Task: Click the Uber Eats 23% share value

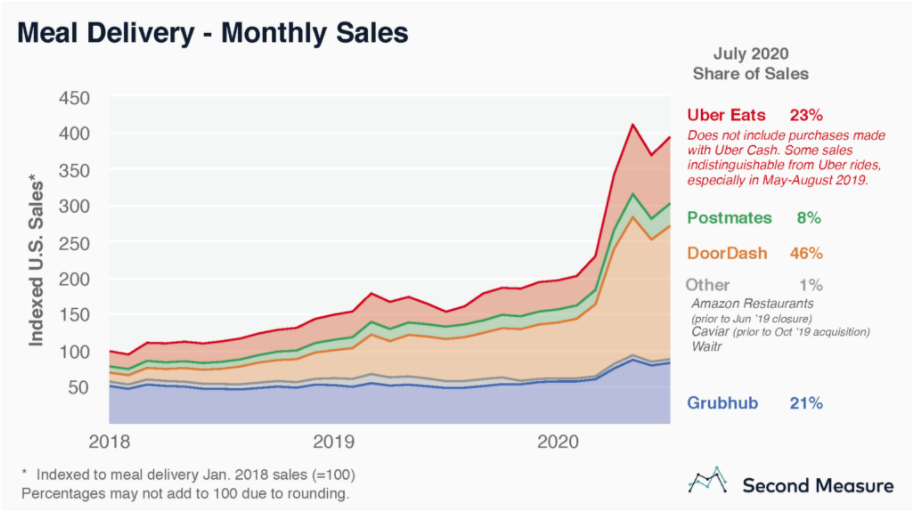Action: [x=806, y=116]
